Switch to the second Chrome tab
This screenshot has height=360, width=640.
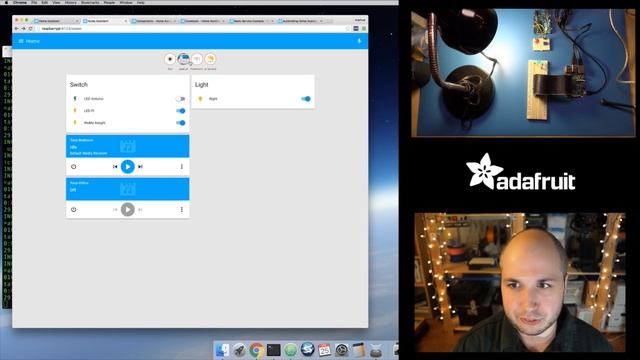105,21
